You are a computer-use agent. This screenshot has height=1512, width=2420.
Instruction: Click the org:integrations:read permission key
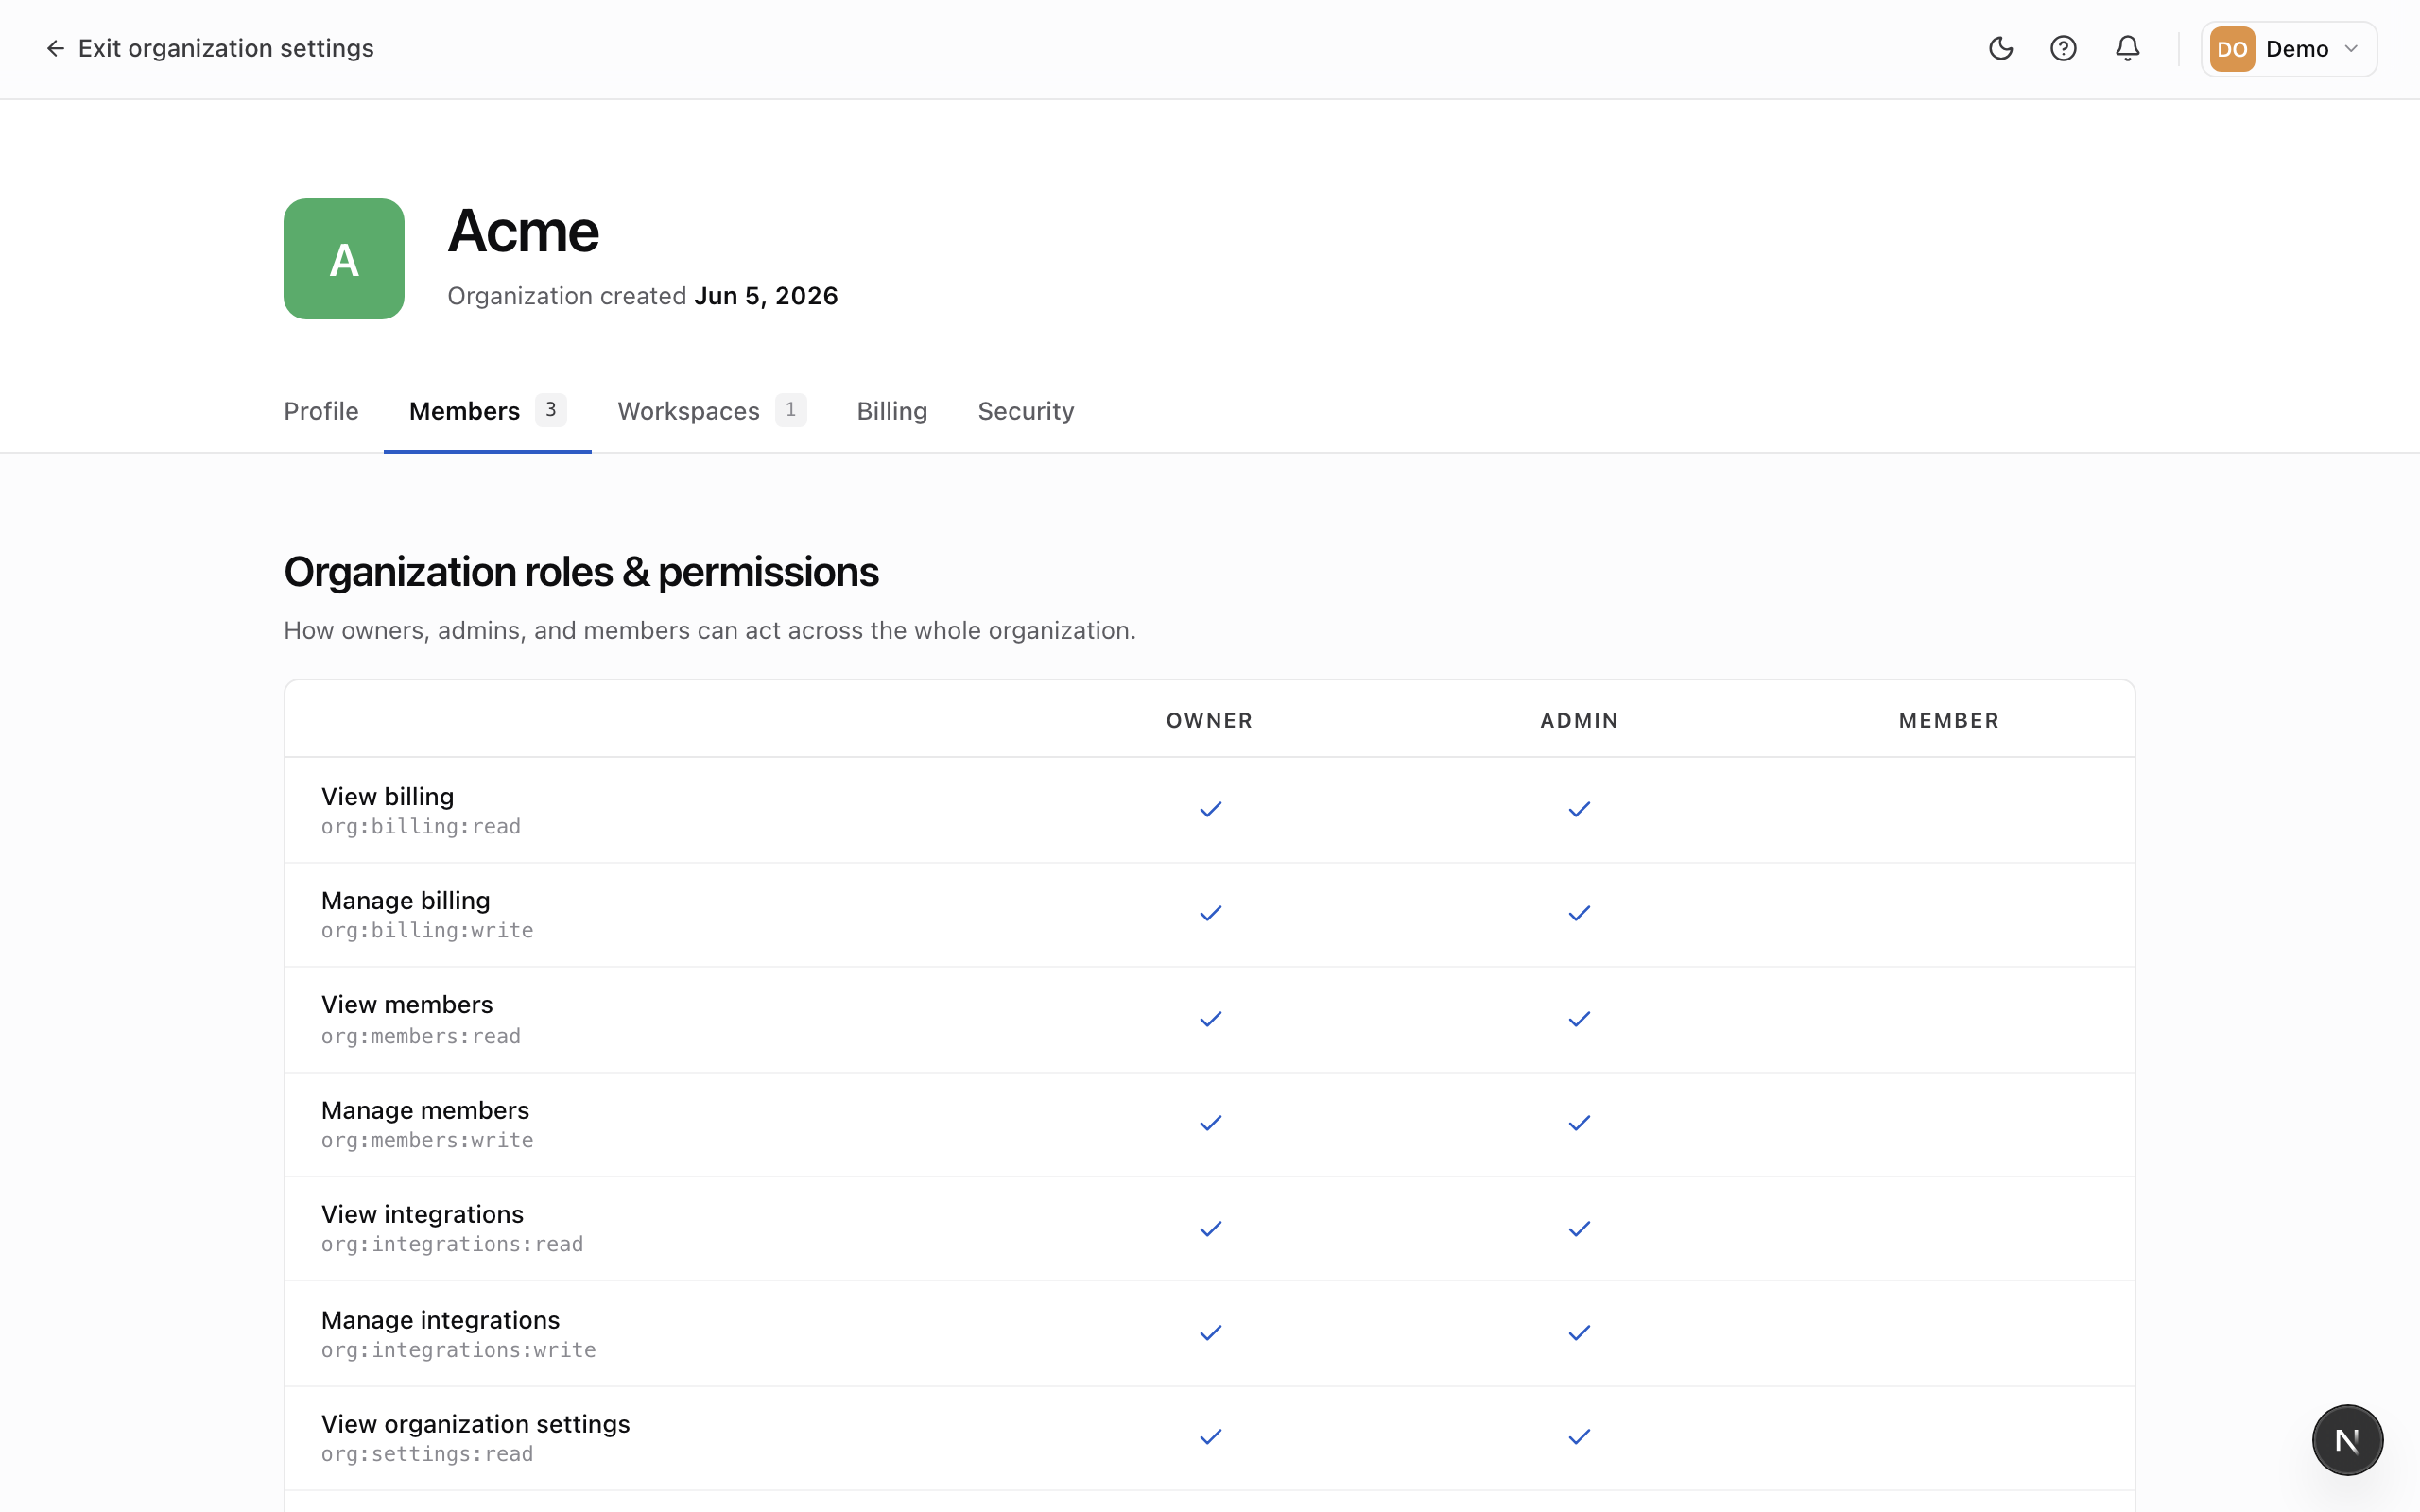pyautogui.click(x=452, y=1244)
